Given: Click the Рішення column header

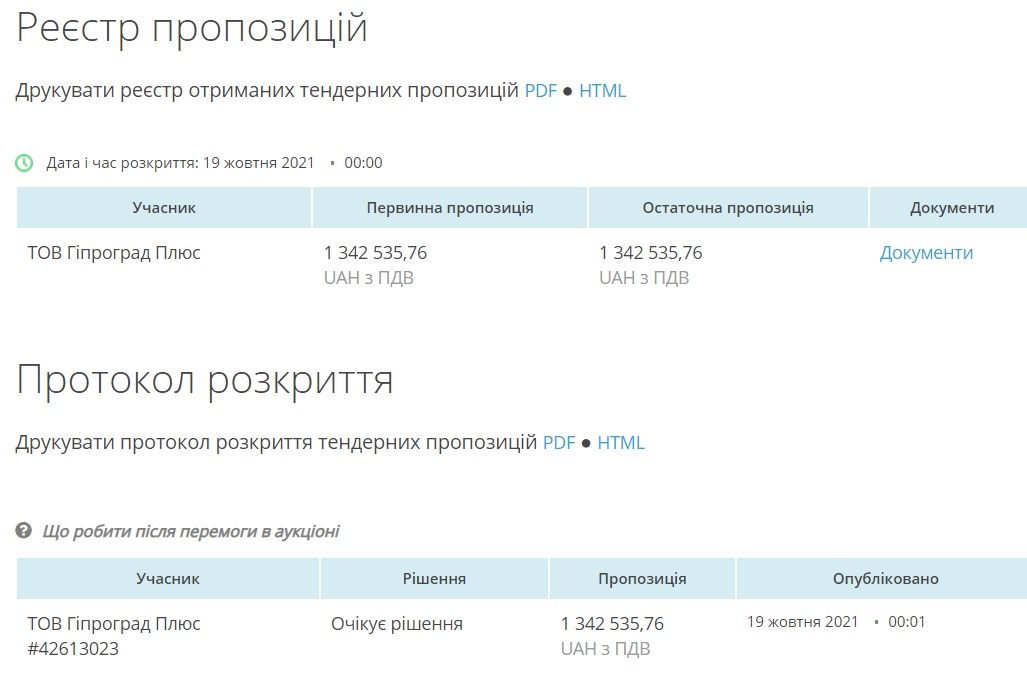Looking at the screenshot, I should click(434, 578).
